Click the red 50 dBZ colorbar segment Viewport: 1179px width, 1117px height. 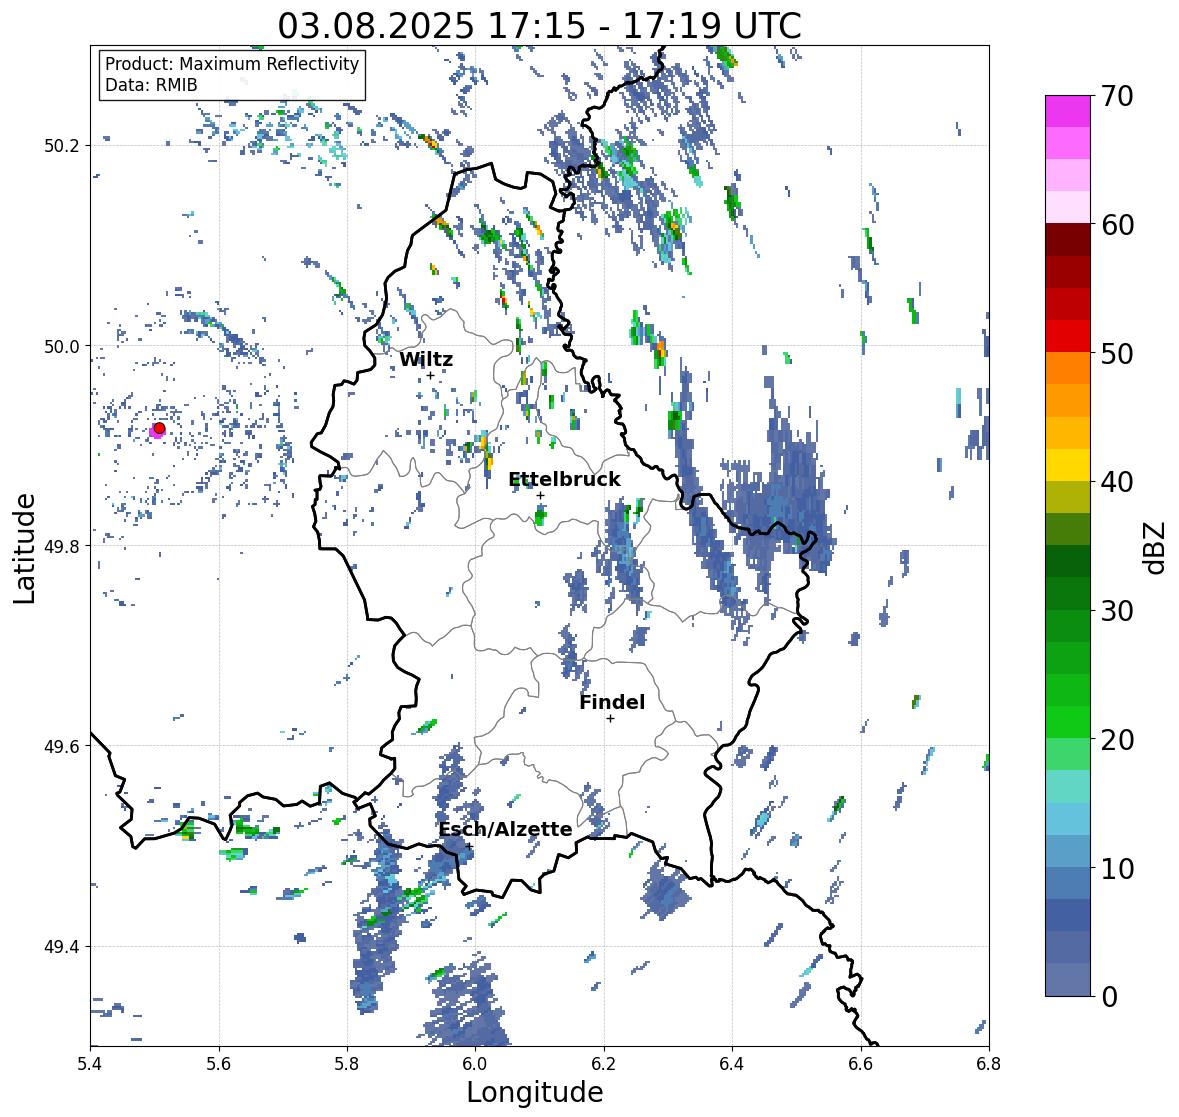point(1068,336)
